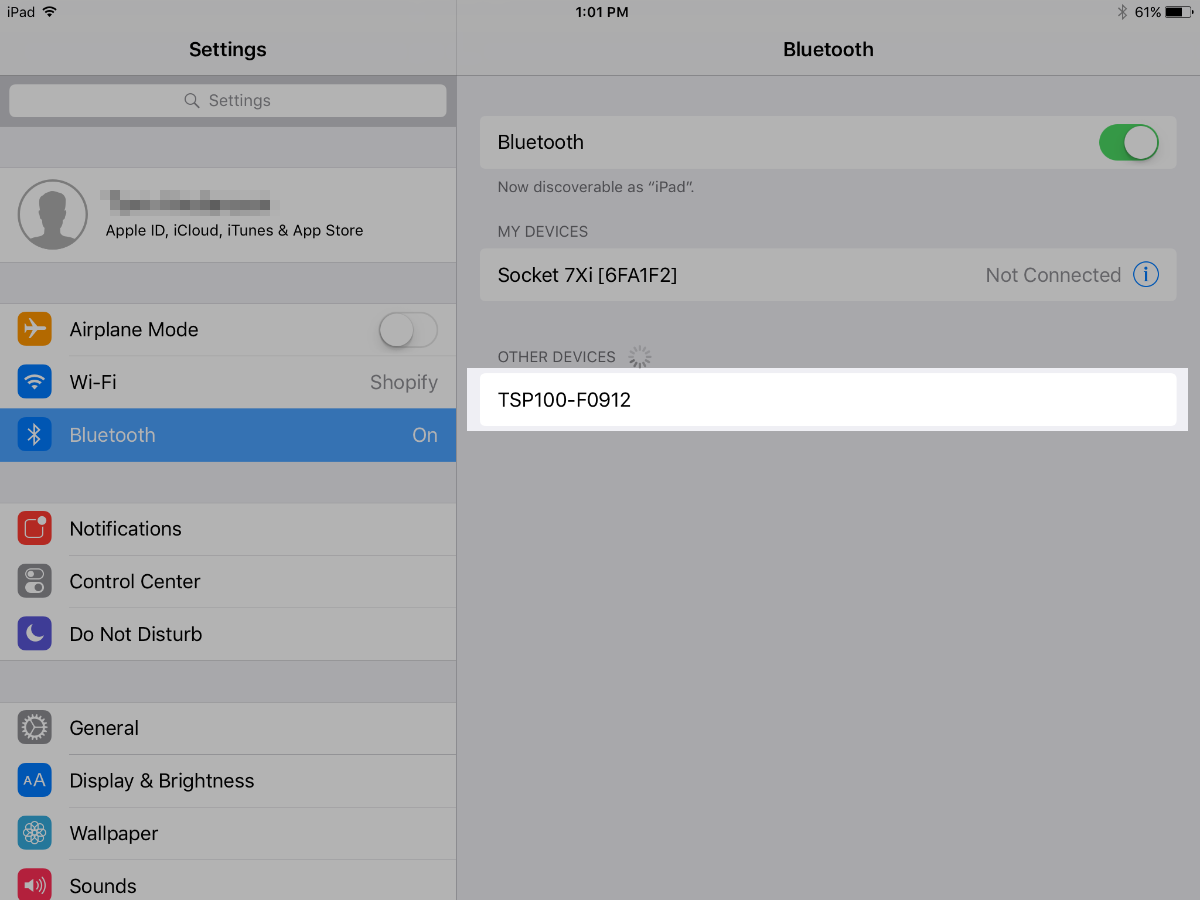Connect to Socket 7Xi [6FA1F2]
Screen dimensions: 1200x900
click(x=828, y=275)
